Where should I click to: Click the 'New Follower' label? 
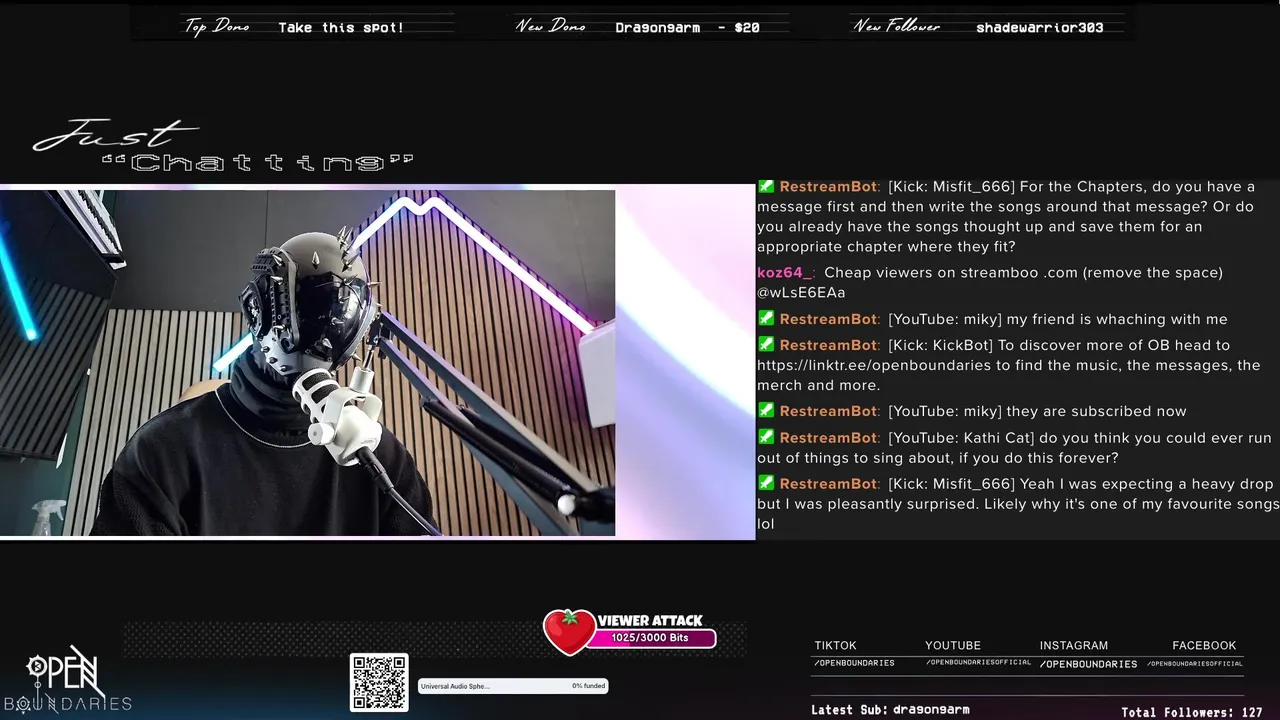[896, 26]
